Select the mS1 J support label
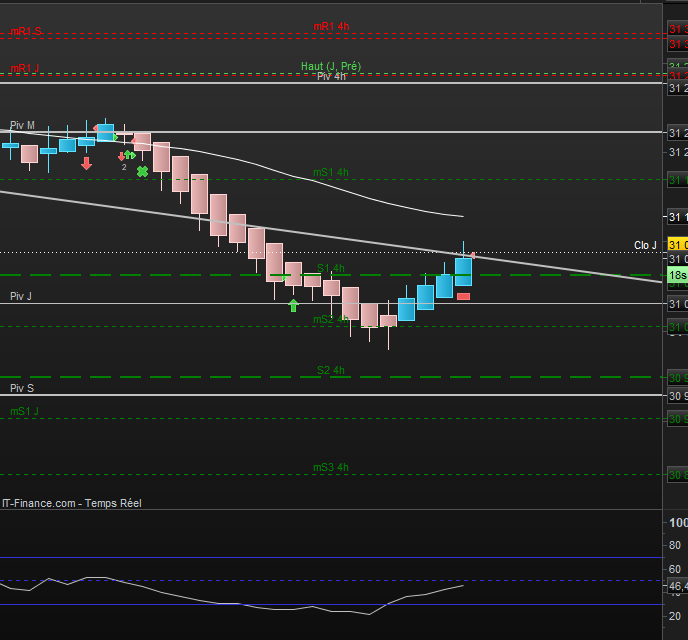Screen dimensions: 688x640 (x=25, y=411)
